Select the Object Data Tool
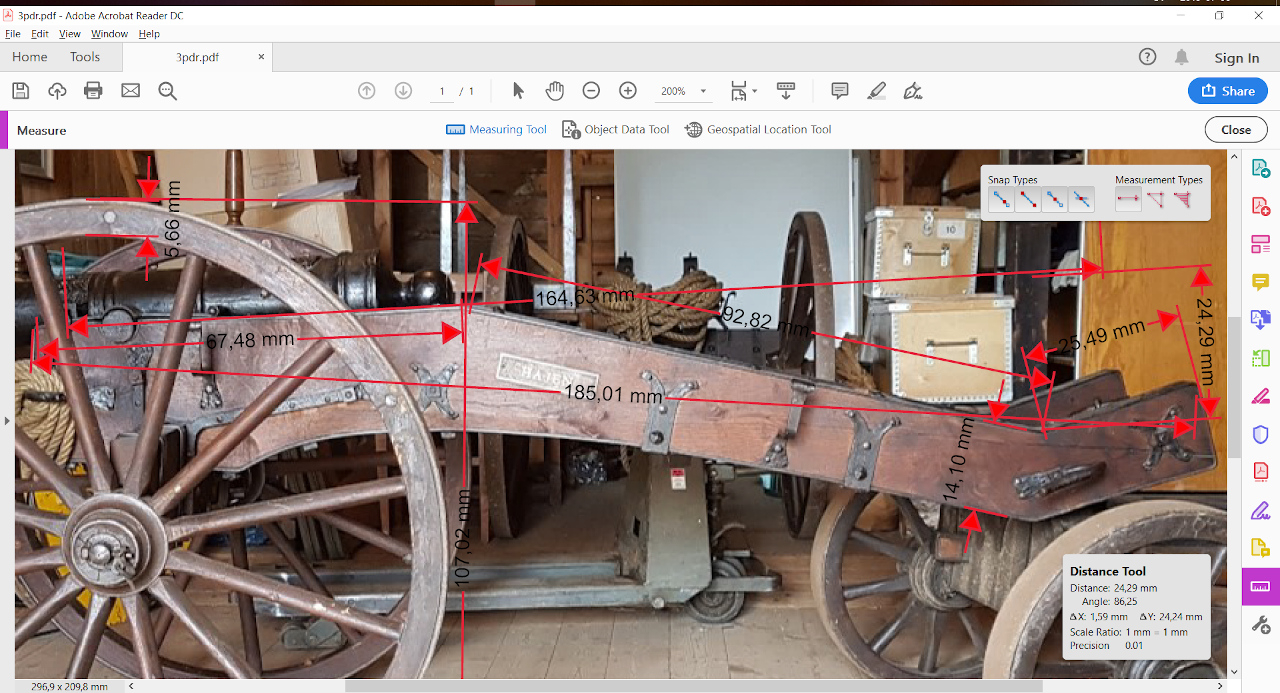This screenshot has height=693, width=1280. 616,130
